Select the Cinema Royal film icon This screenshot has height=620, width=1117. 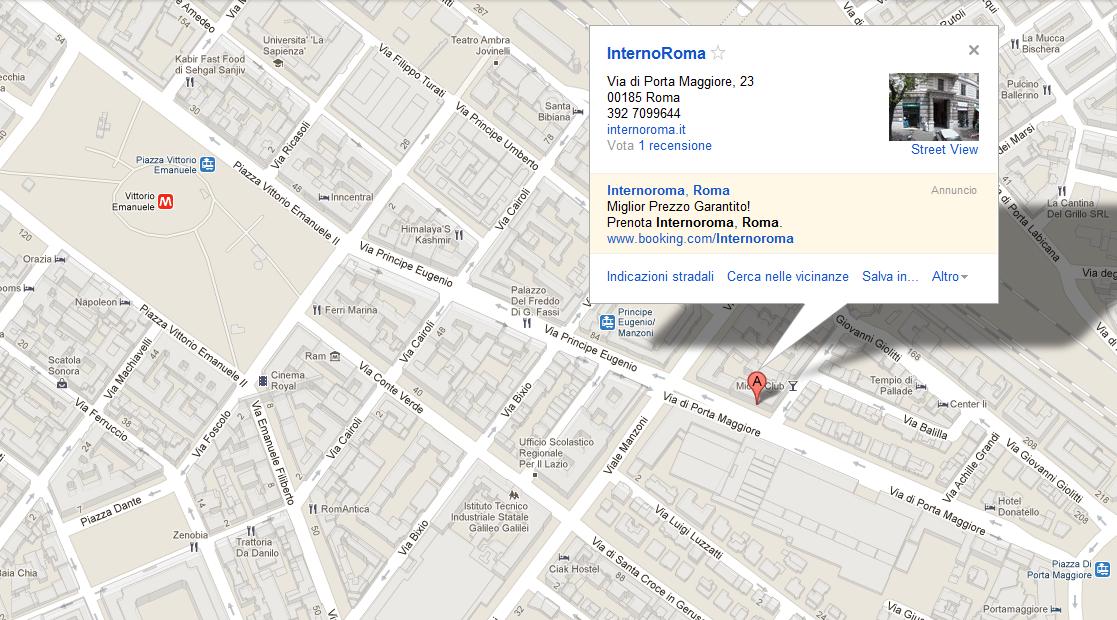[263, 381]
